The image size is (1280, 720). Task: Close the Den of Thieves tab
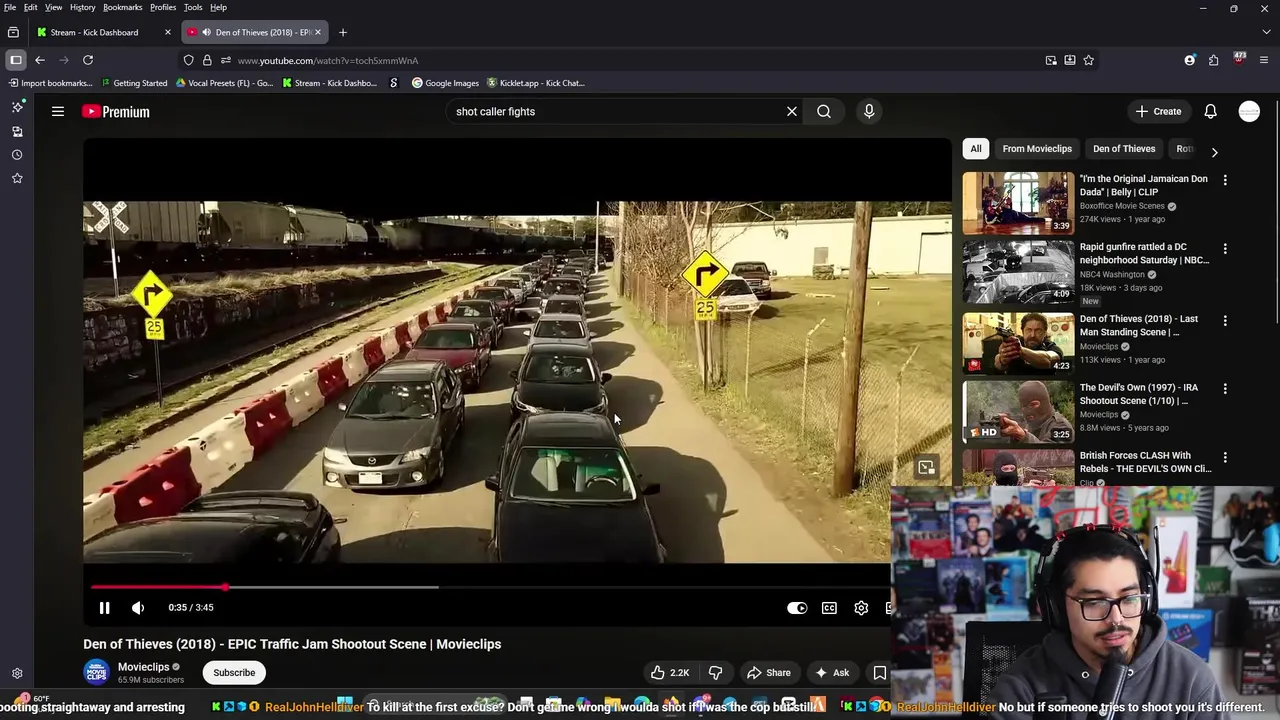318,32
